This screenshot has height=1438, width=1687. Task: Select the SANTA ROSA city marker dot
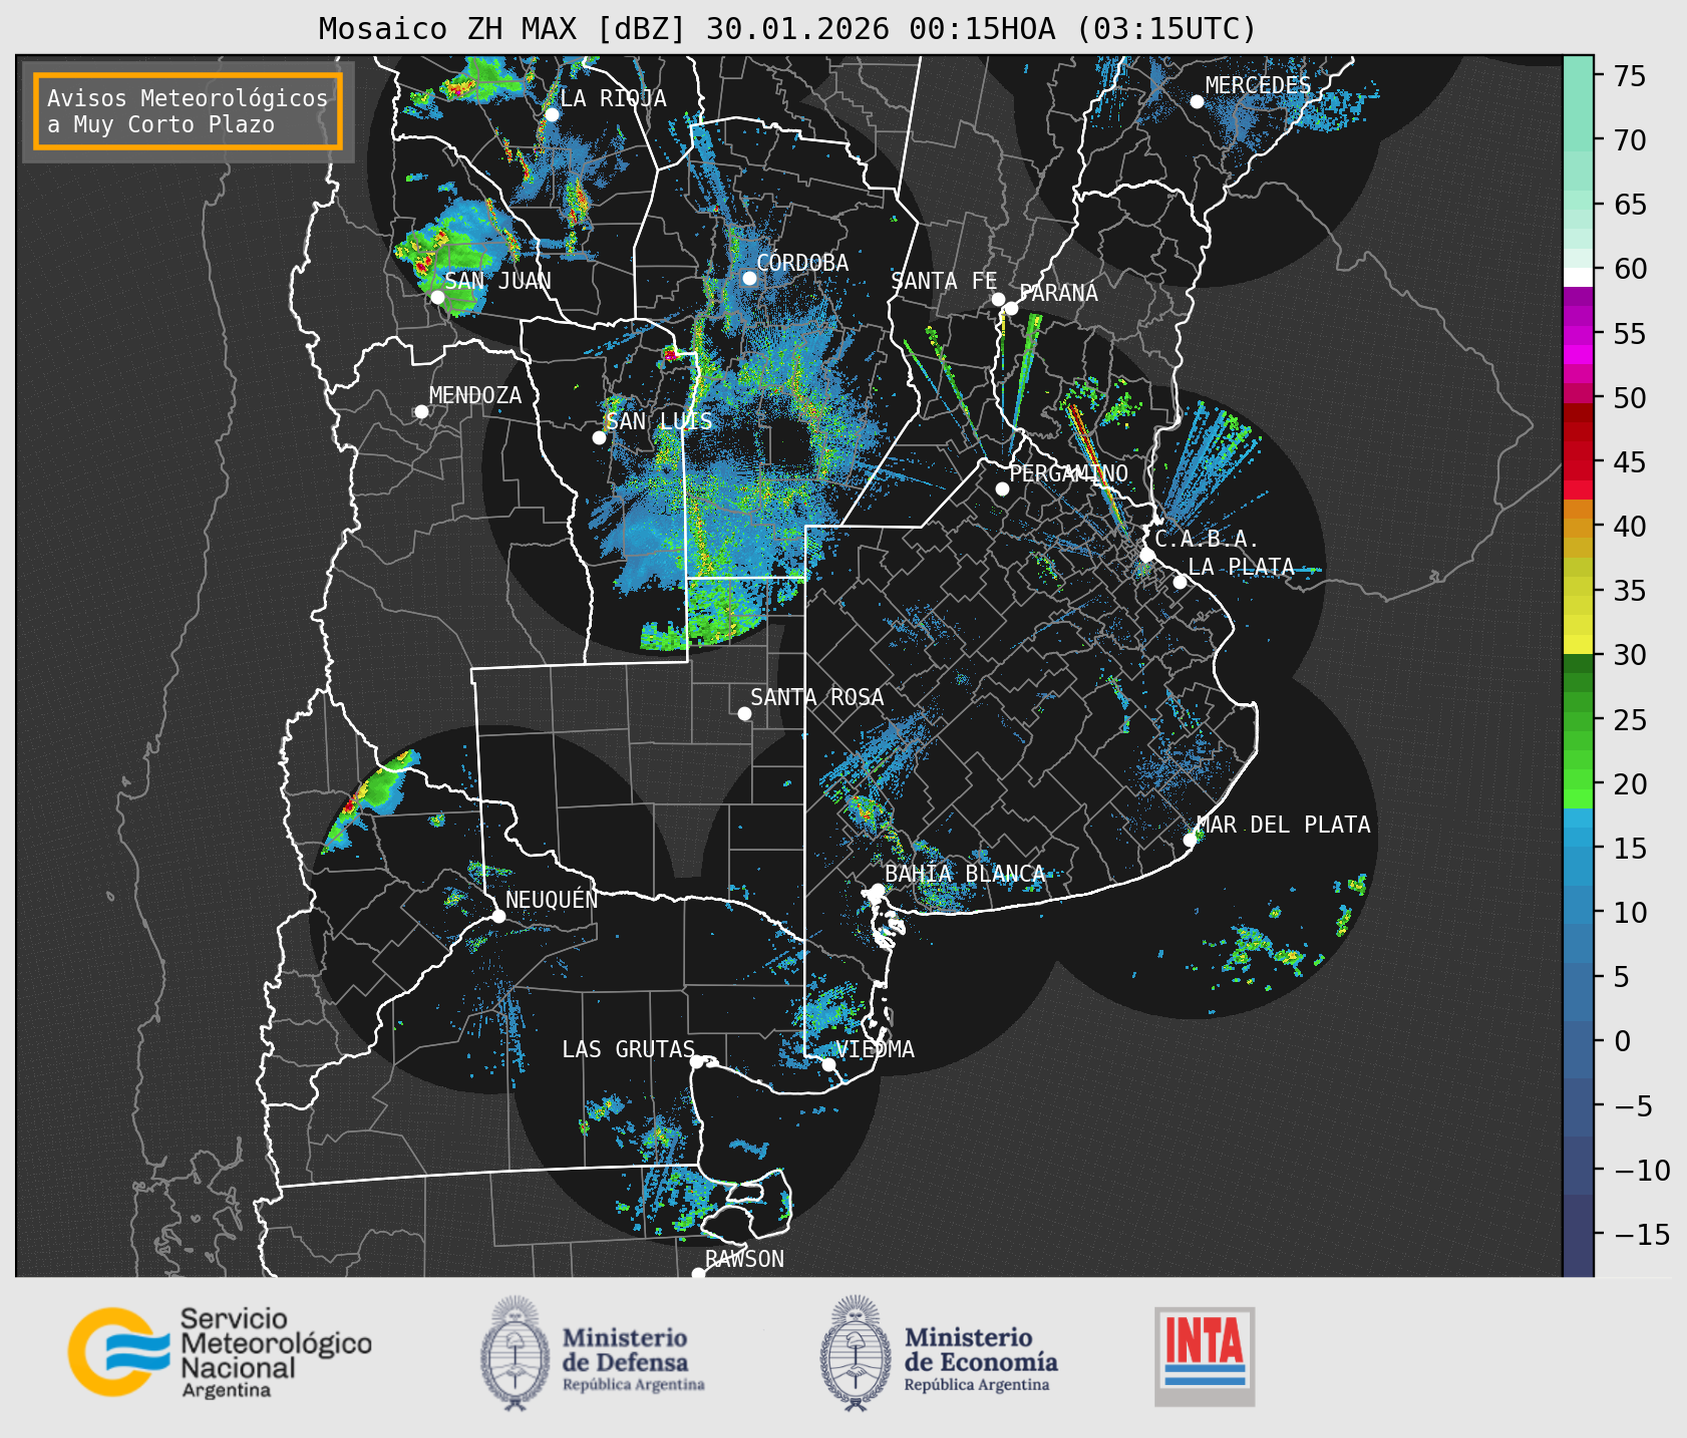tap(744, 713)
